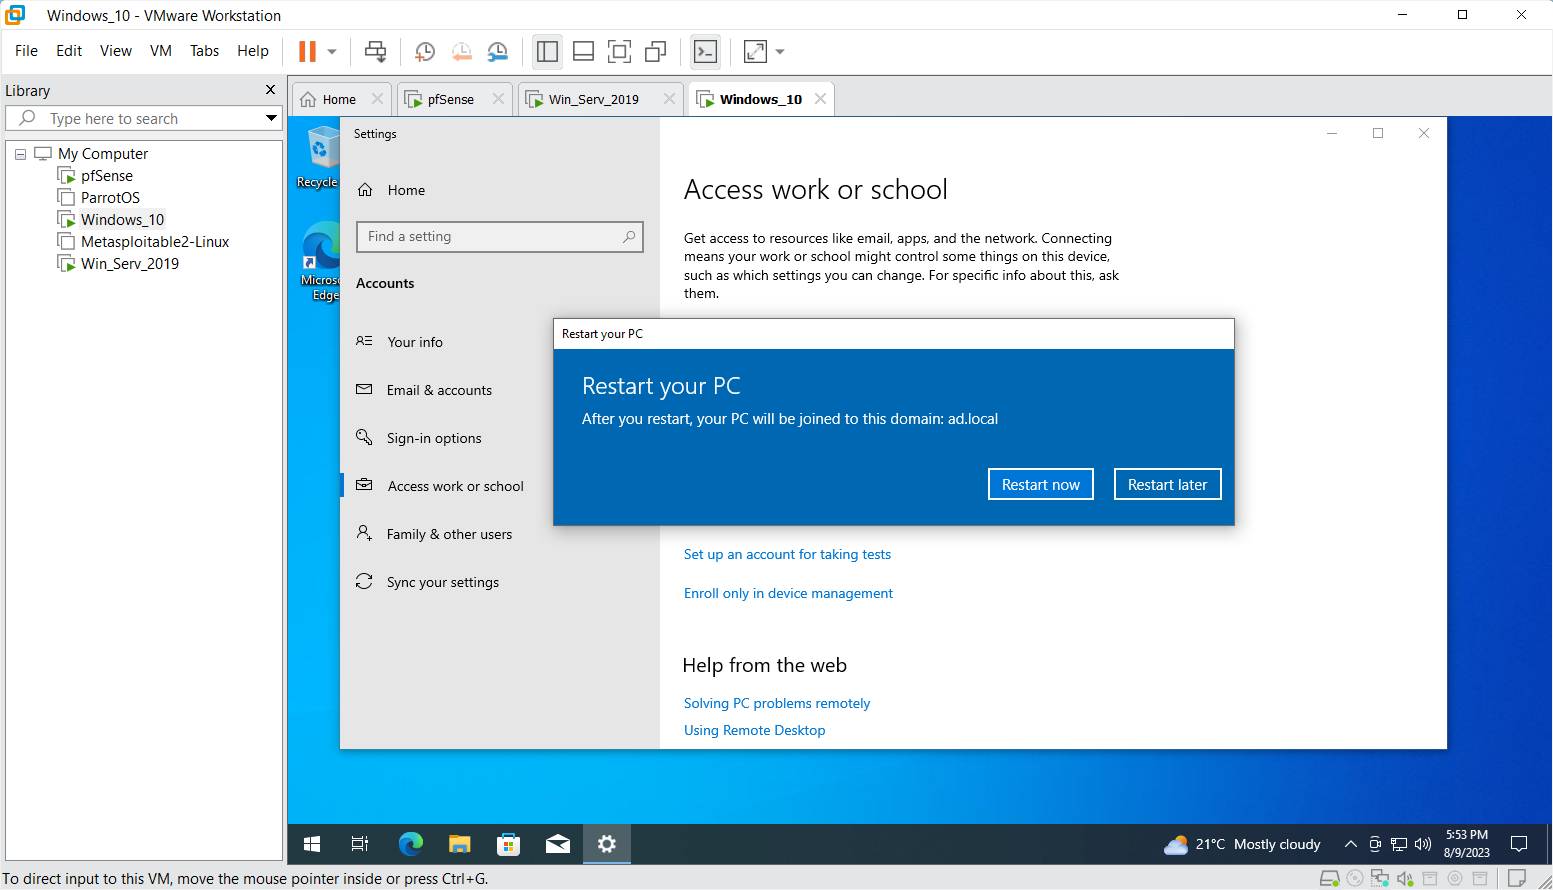Toggle the thumbnail bar view icon
The image size is (1553, 890).
click(x=584, y=51)
